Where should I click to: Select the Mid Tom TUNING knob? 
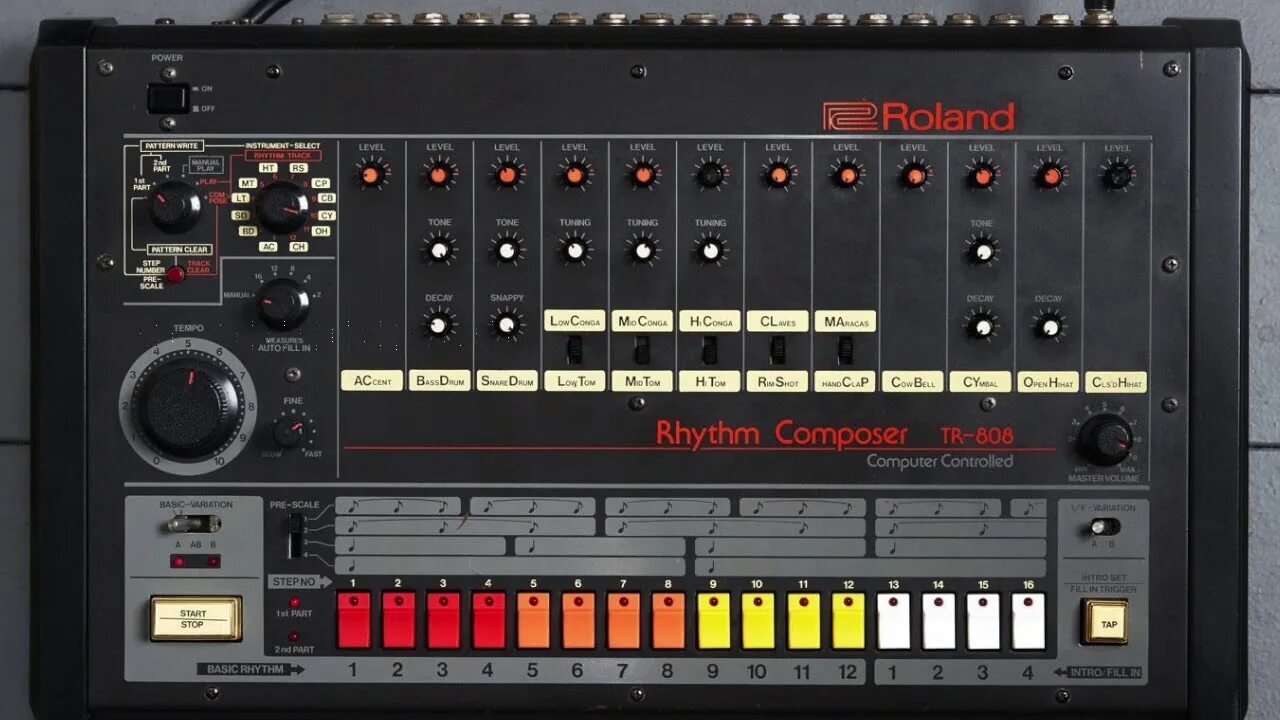click(643, 250)
